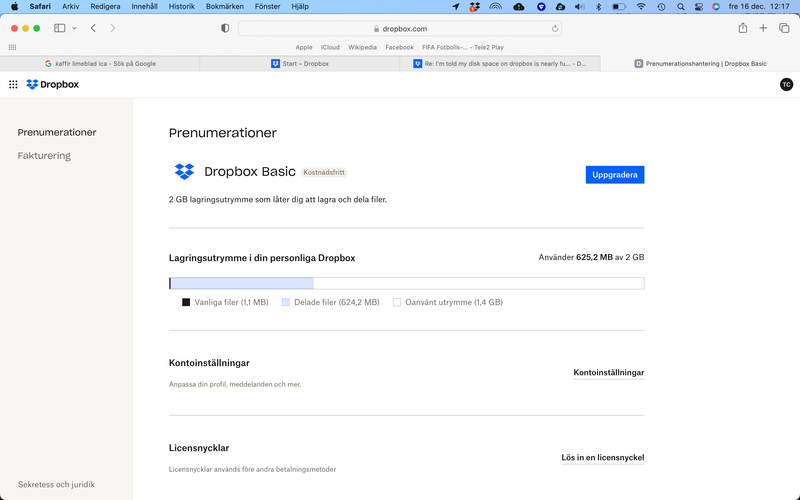This screenshot has height=500, width=800.
Task: Select Fakturering in the sidebar
Action: (44, 156)
